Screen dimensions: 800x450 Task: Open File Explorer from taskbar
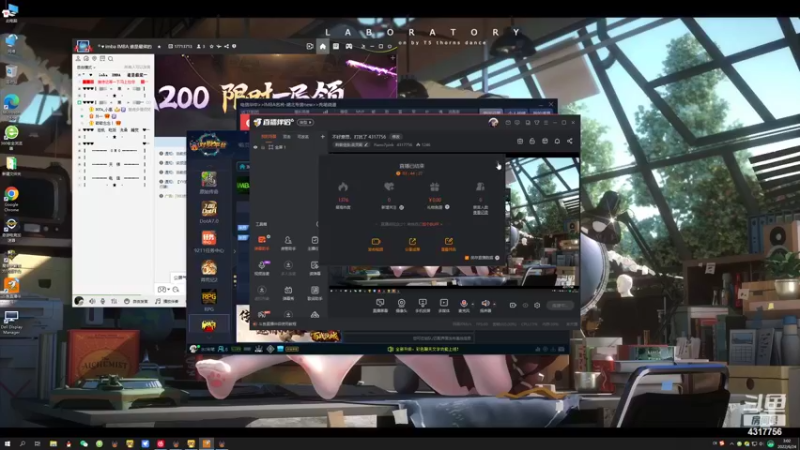(53, 444)
